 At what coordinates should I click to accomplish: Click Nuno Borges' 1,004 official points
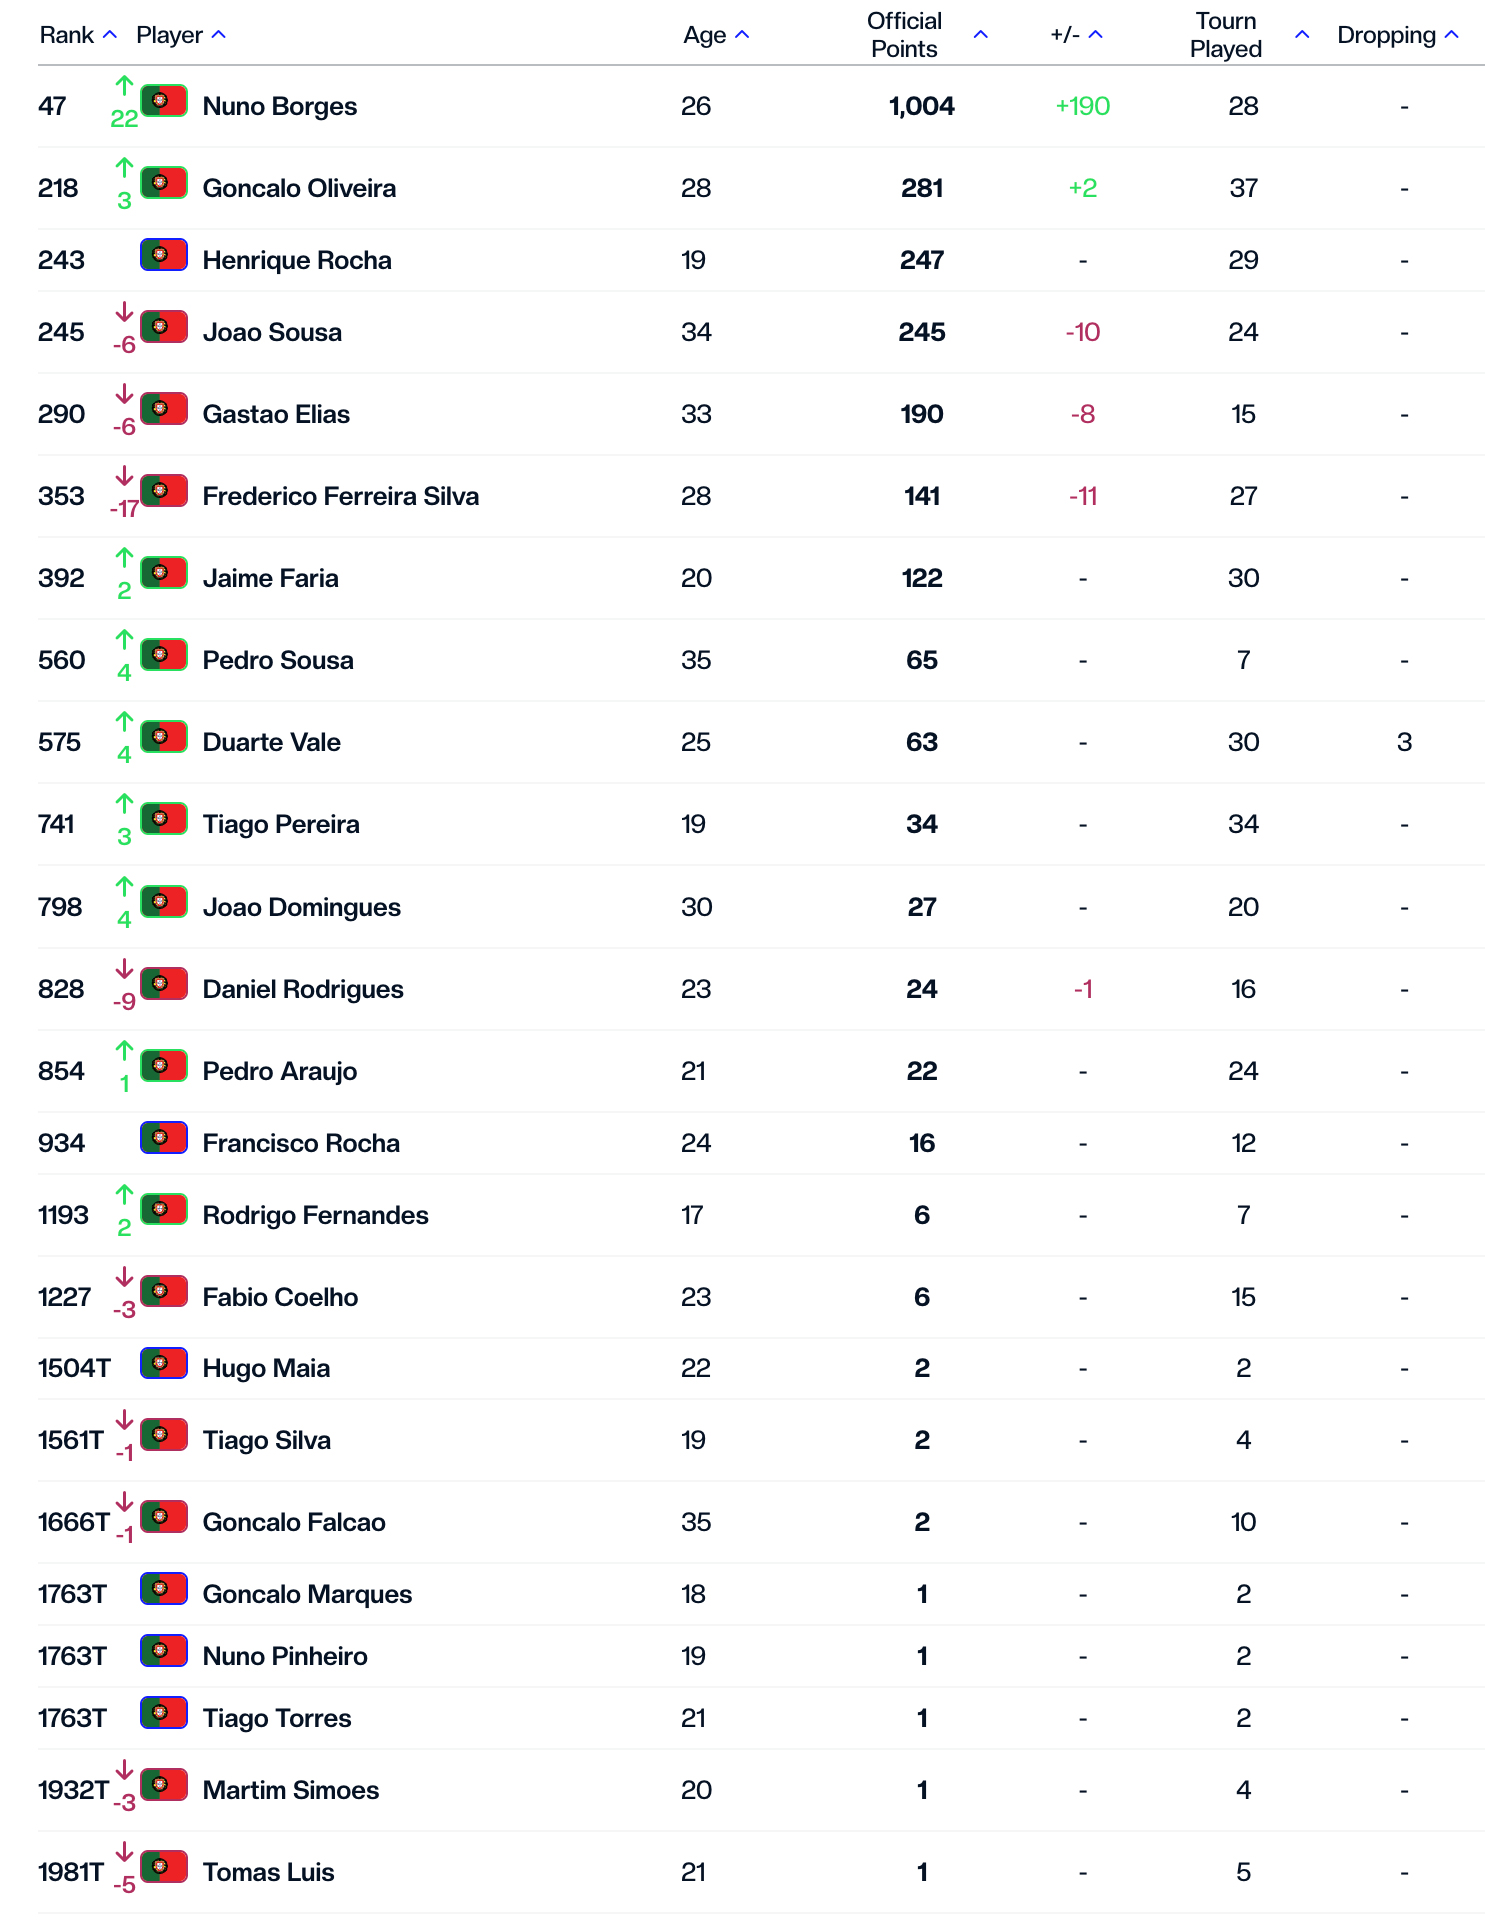point(921,106)
